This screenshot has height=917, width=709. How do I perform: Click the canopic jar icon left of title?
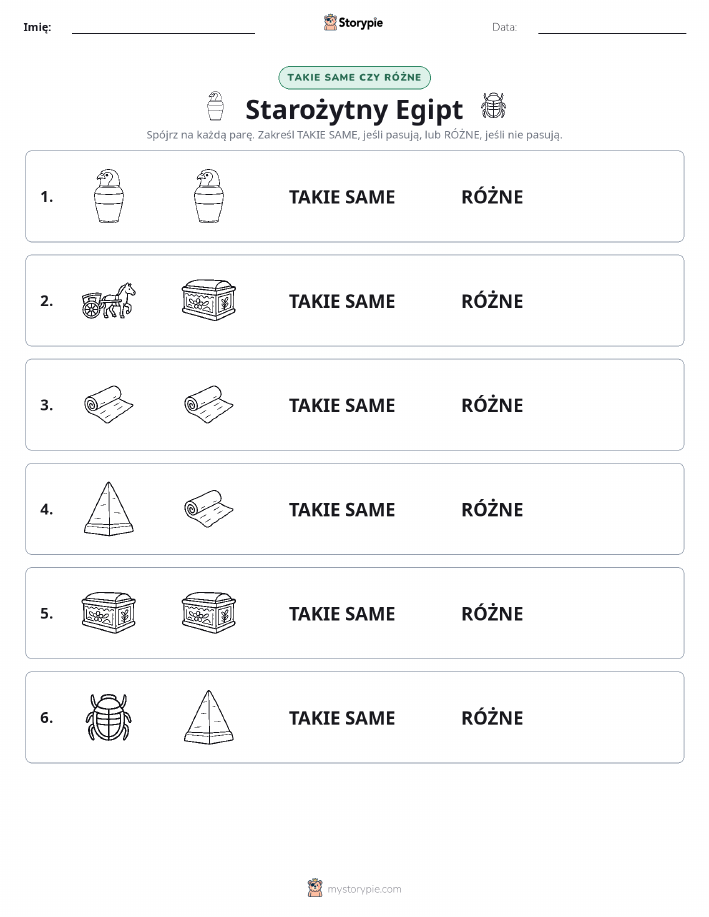(x=215, y=106)
